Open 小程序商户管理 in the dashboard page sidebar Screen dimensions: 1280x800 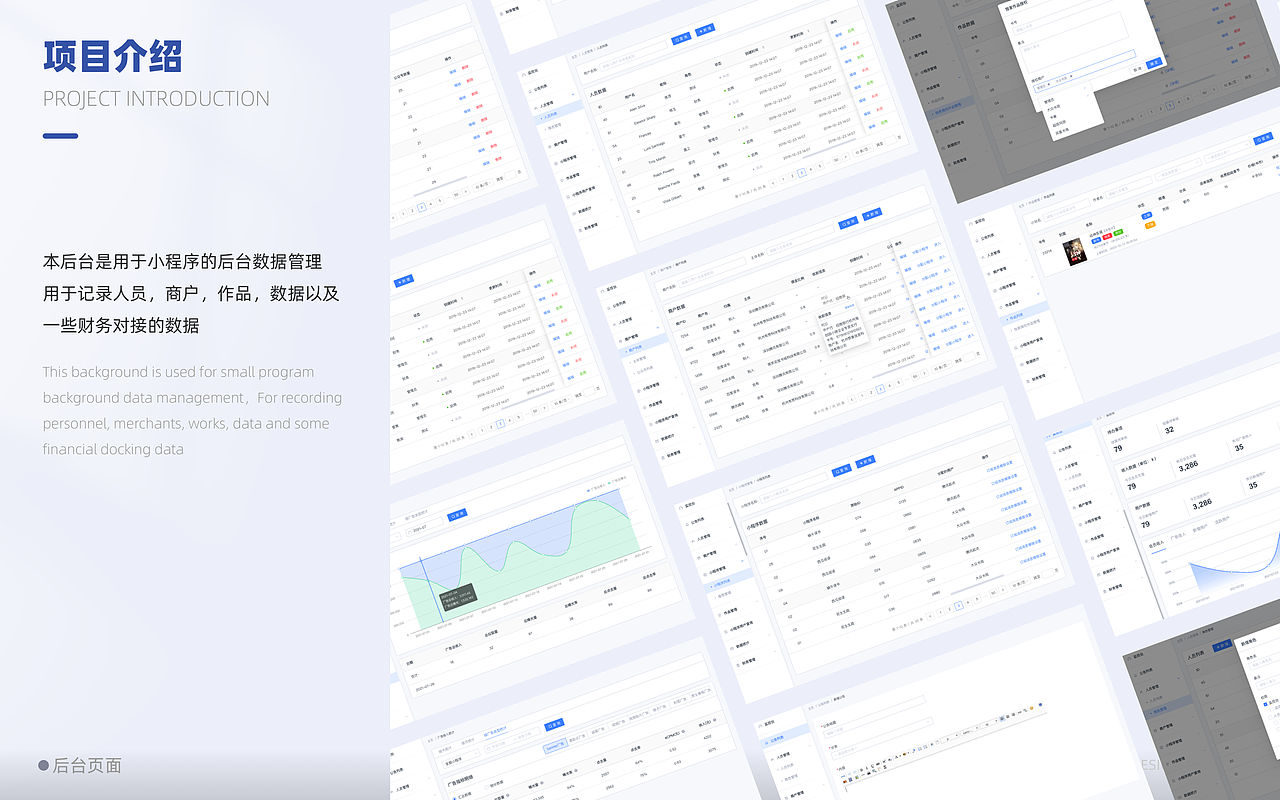pyautogui.click(x=1108, y=553)
